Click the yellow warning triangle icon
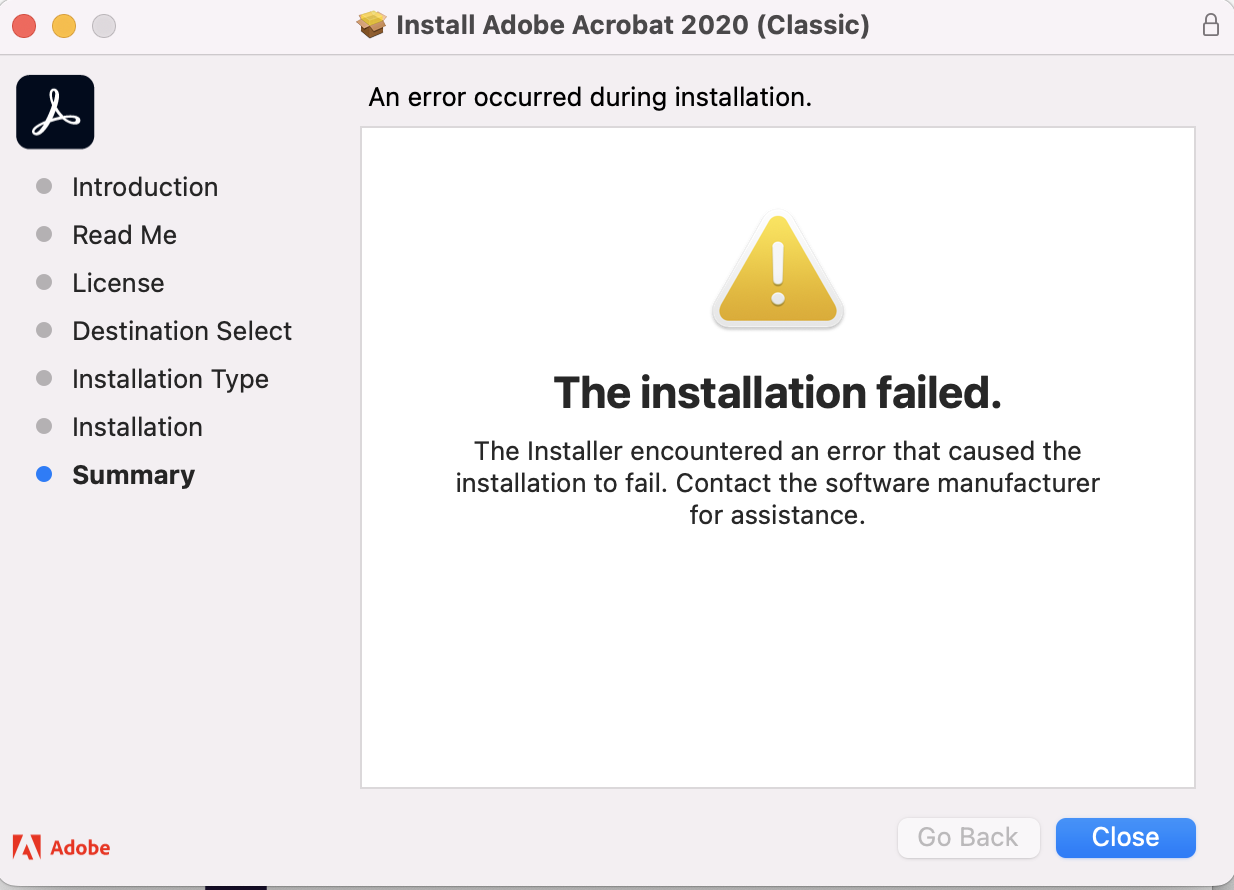This screenshot has height=890, width=1234. point(777,270)
